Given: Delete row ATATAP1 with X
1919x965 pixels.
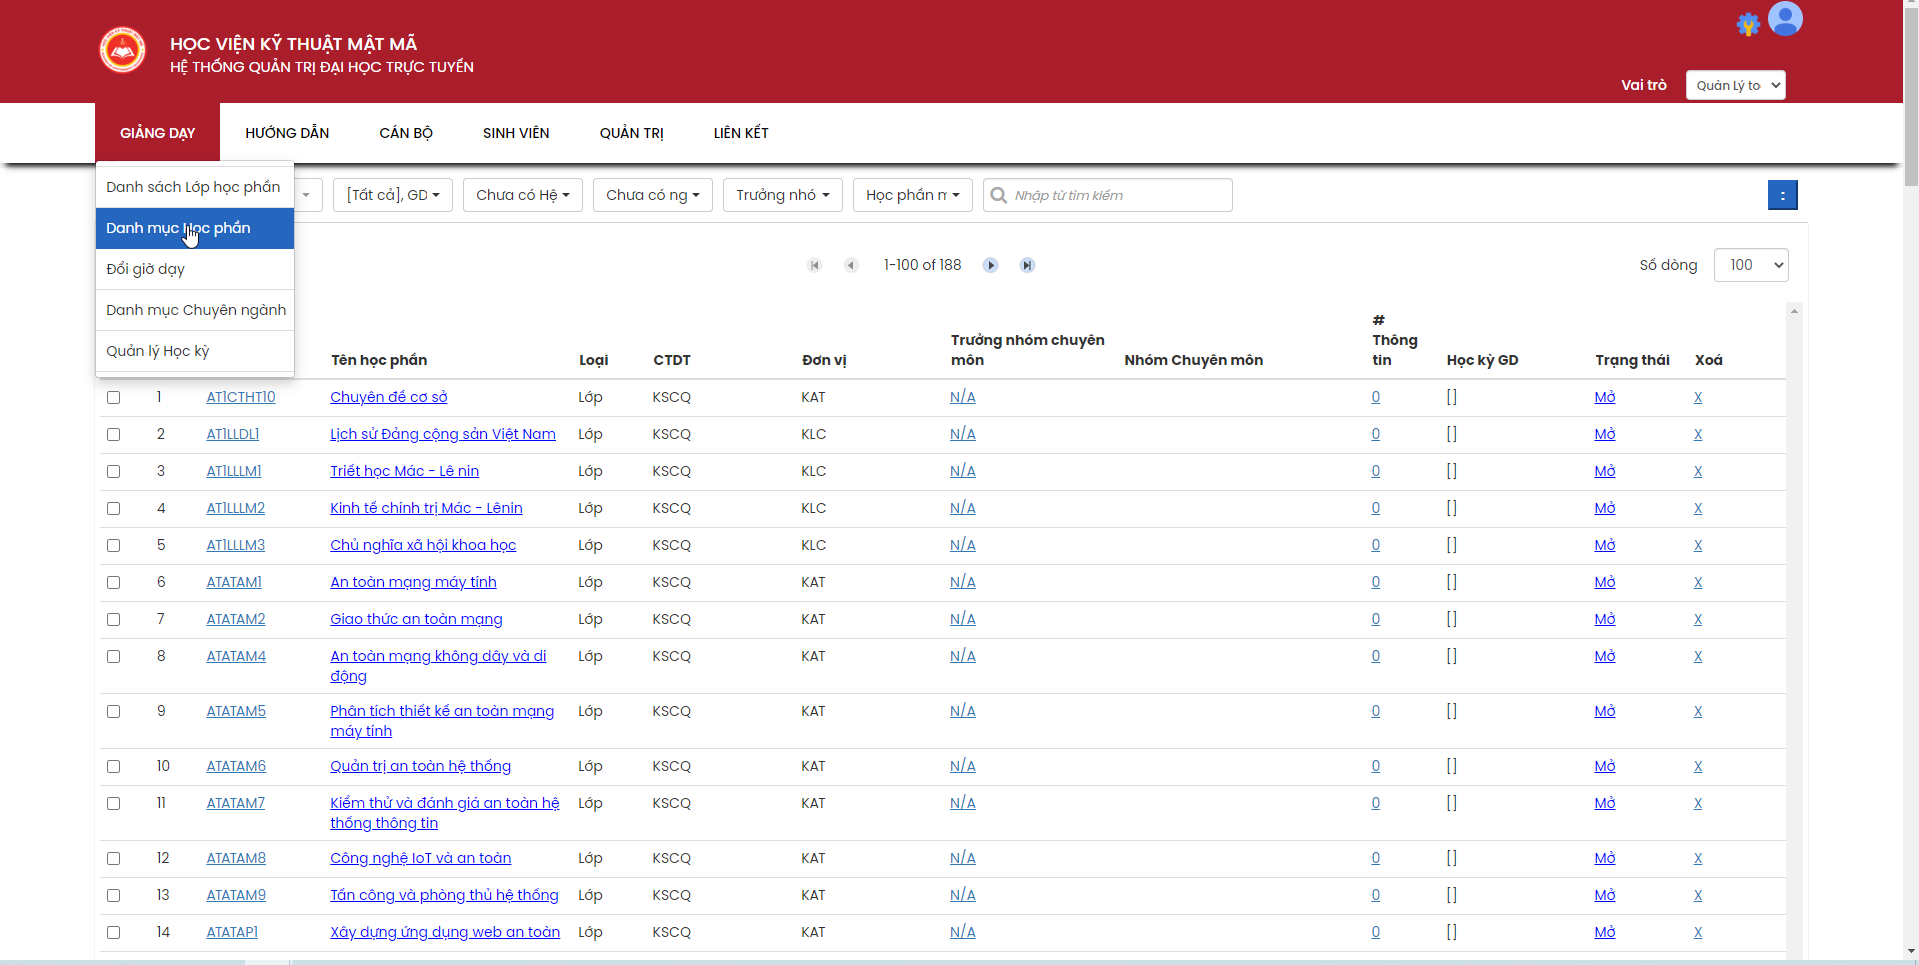Looking at the screenshot, I should click(1698, 932).
